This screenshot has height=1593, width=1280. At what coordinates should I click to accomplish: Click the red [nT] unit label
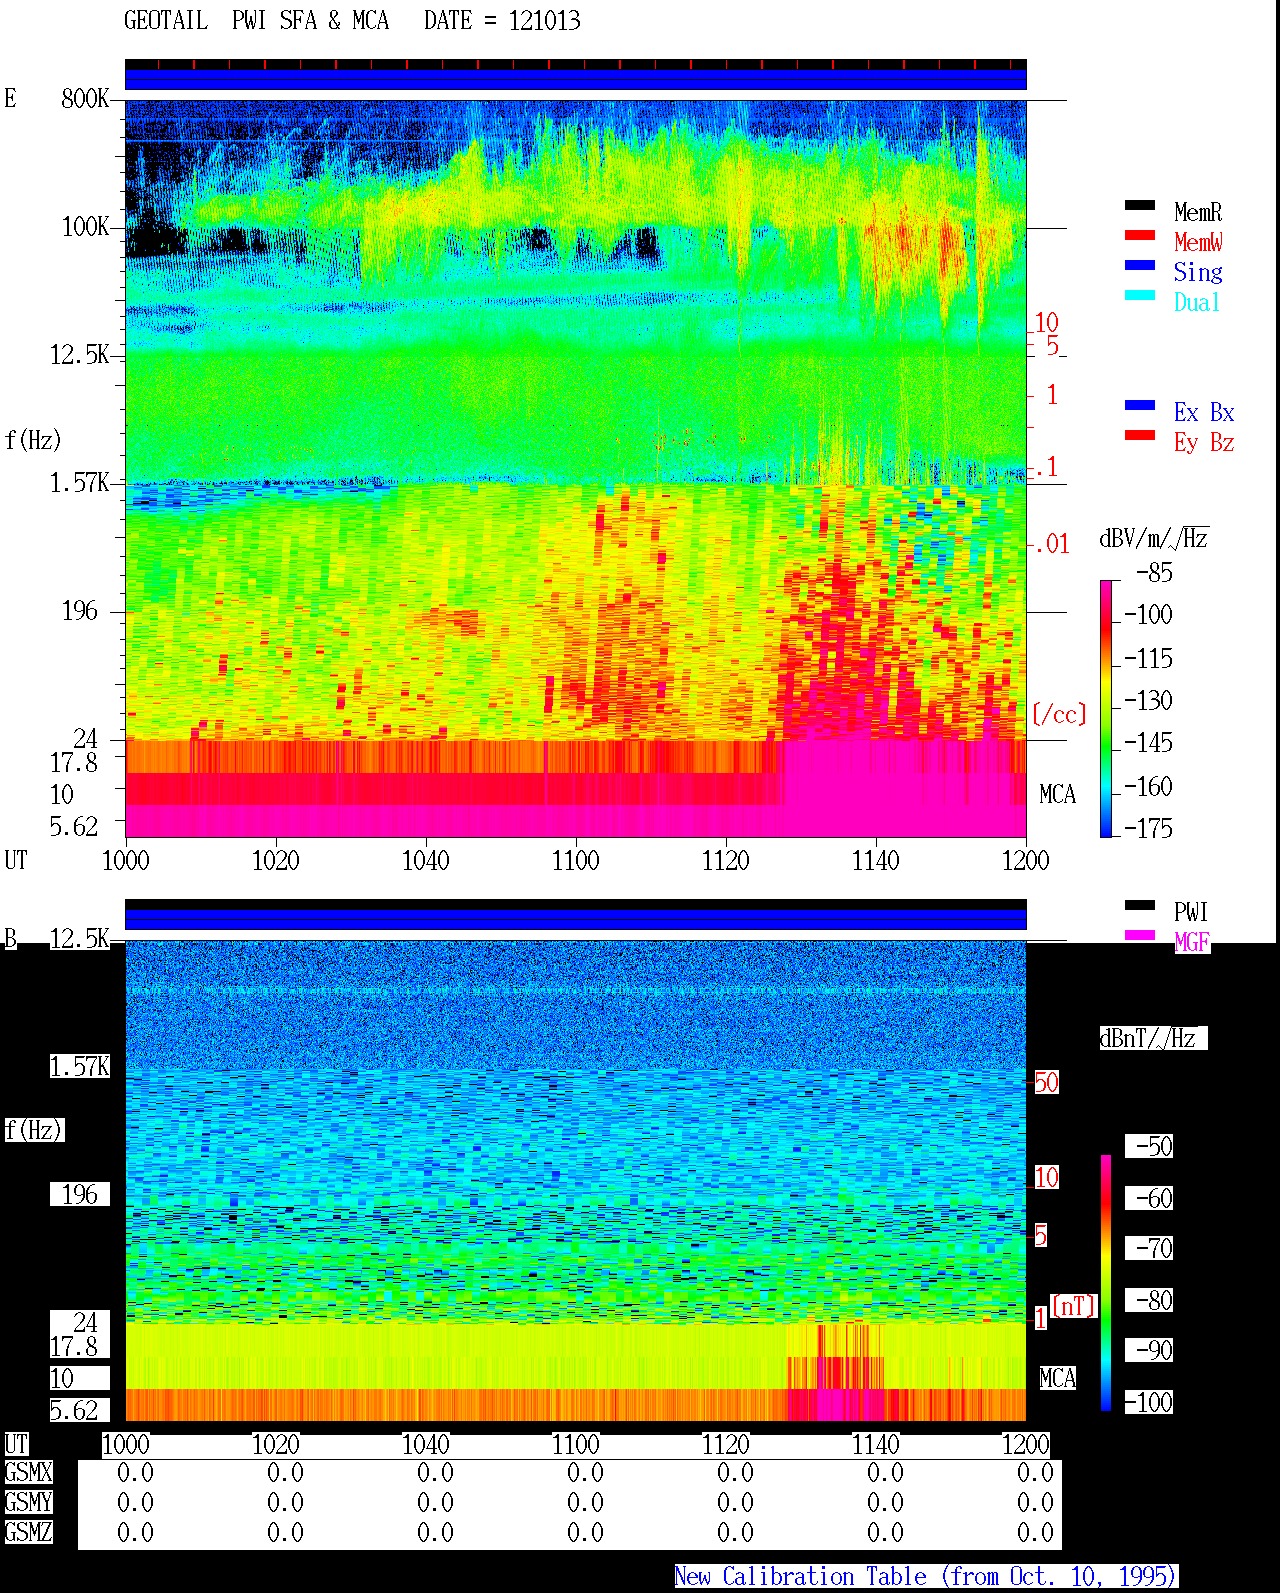(x=1073, y=1306)
